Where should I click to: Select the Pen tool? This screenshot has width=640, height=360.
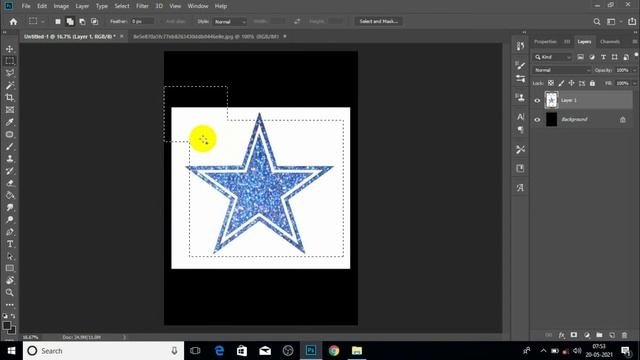[x=10, y=232]
